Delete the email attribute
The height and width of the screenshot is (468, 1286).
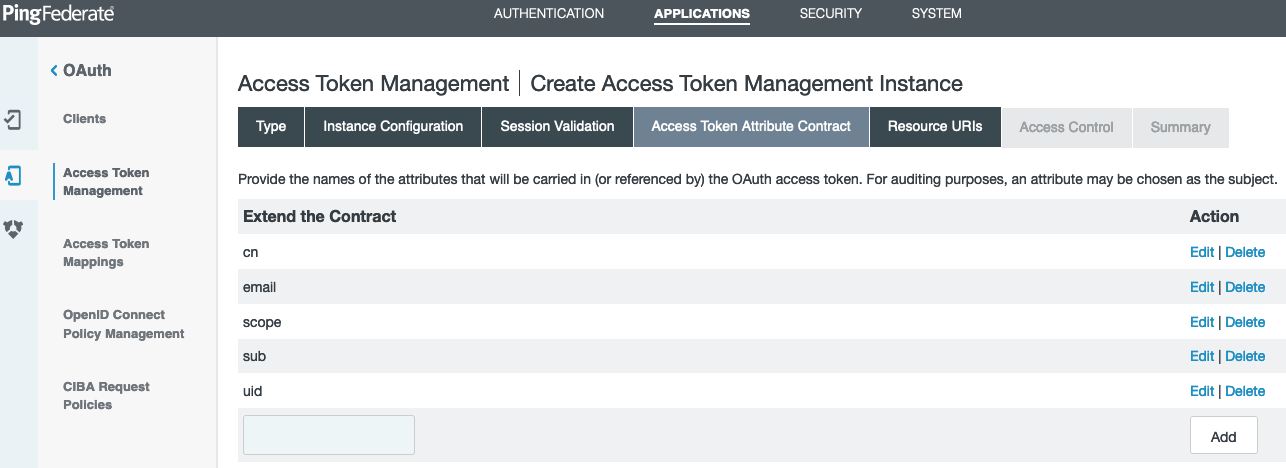1245,287
